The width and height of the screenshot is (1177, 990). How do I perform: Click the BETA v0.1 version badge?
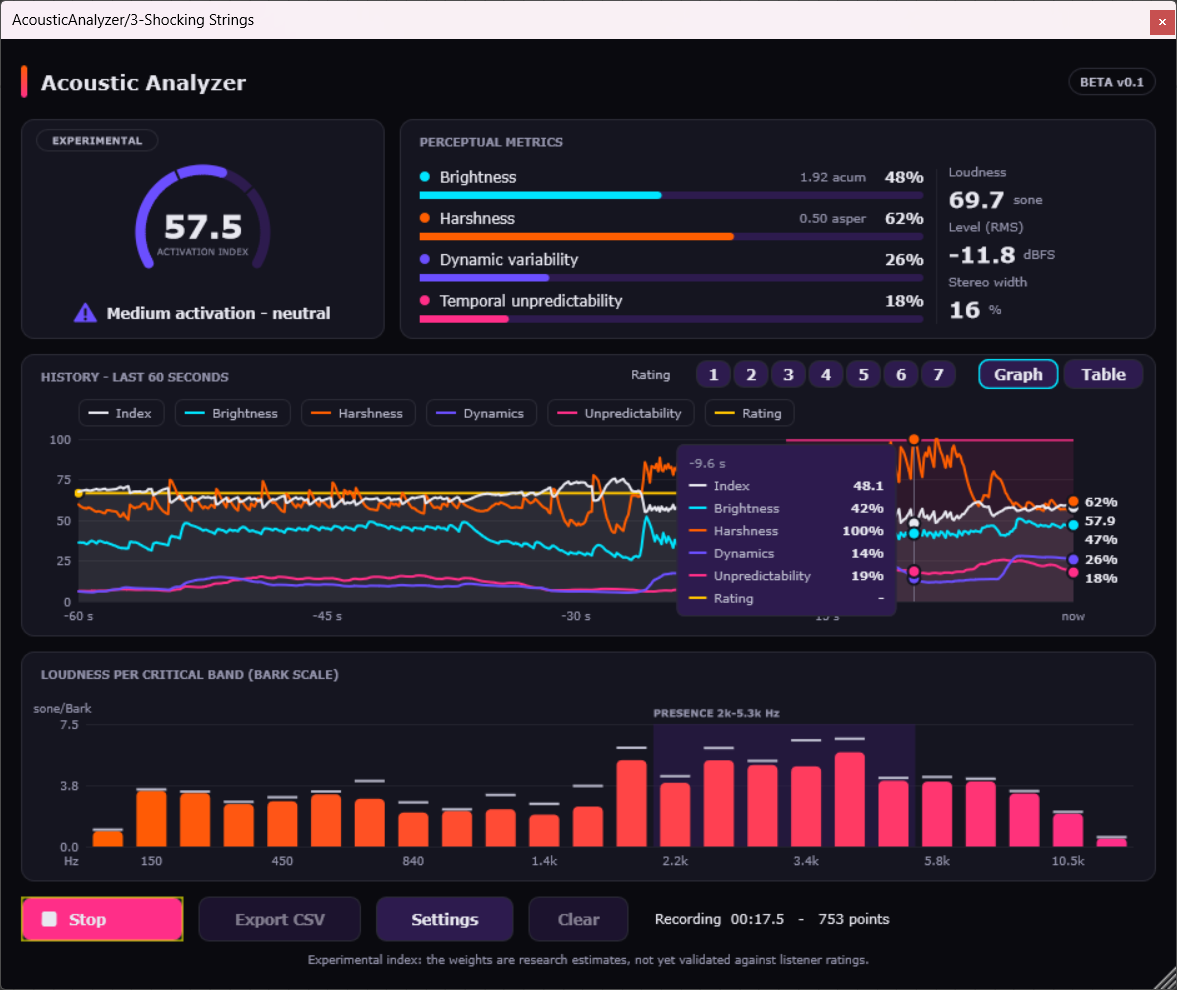(1112, 82)
